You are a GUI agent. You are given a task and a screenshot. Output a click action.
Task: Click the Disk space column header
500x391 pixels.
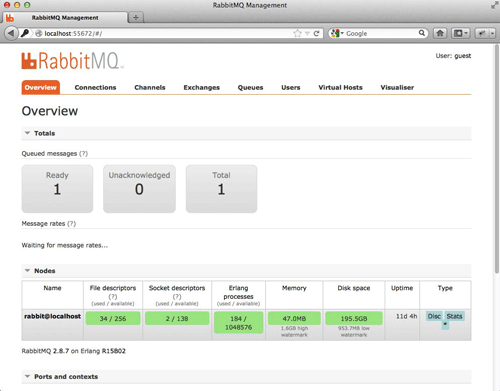point(354,288)
